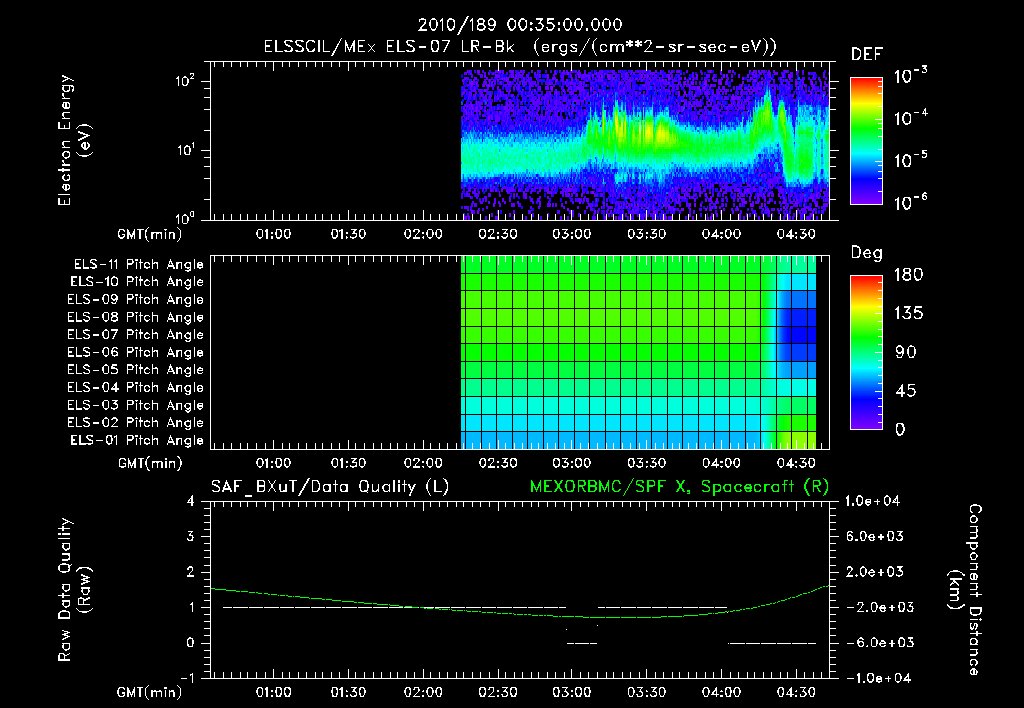Click the 10^-6 tick on DEF colorbar
This screenshot has width=1024, height=708.
point(910,202)
